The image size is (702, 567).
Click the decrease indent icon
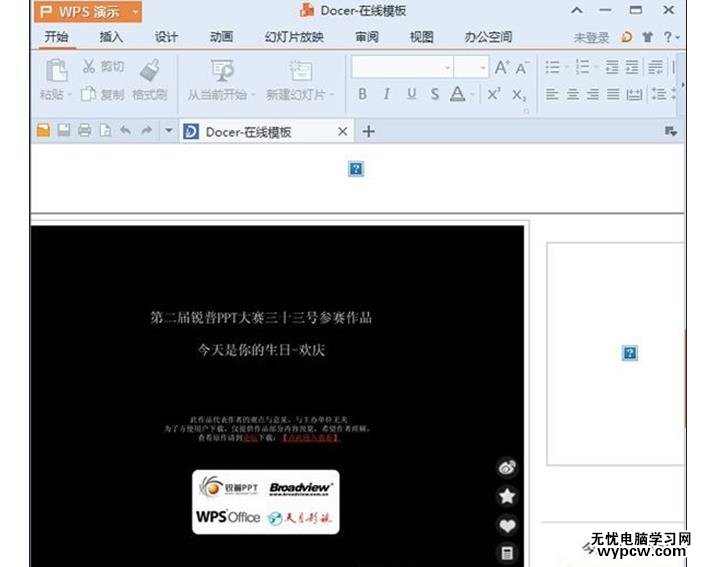pos(612,67)
